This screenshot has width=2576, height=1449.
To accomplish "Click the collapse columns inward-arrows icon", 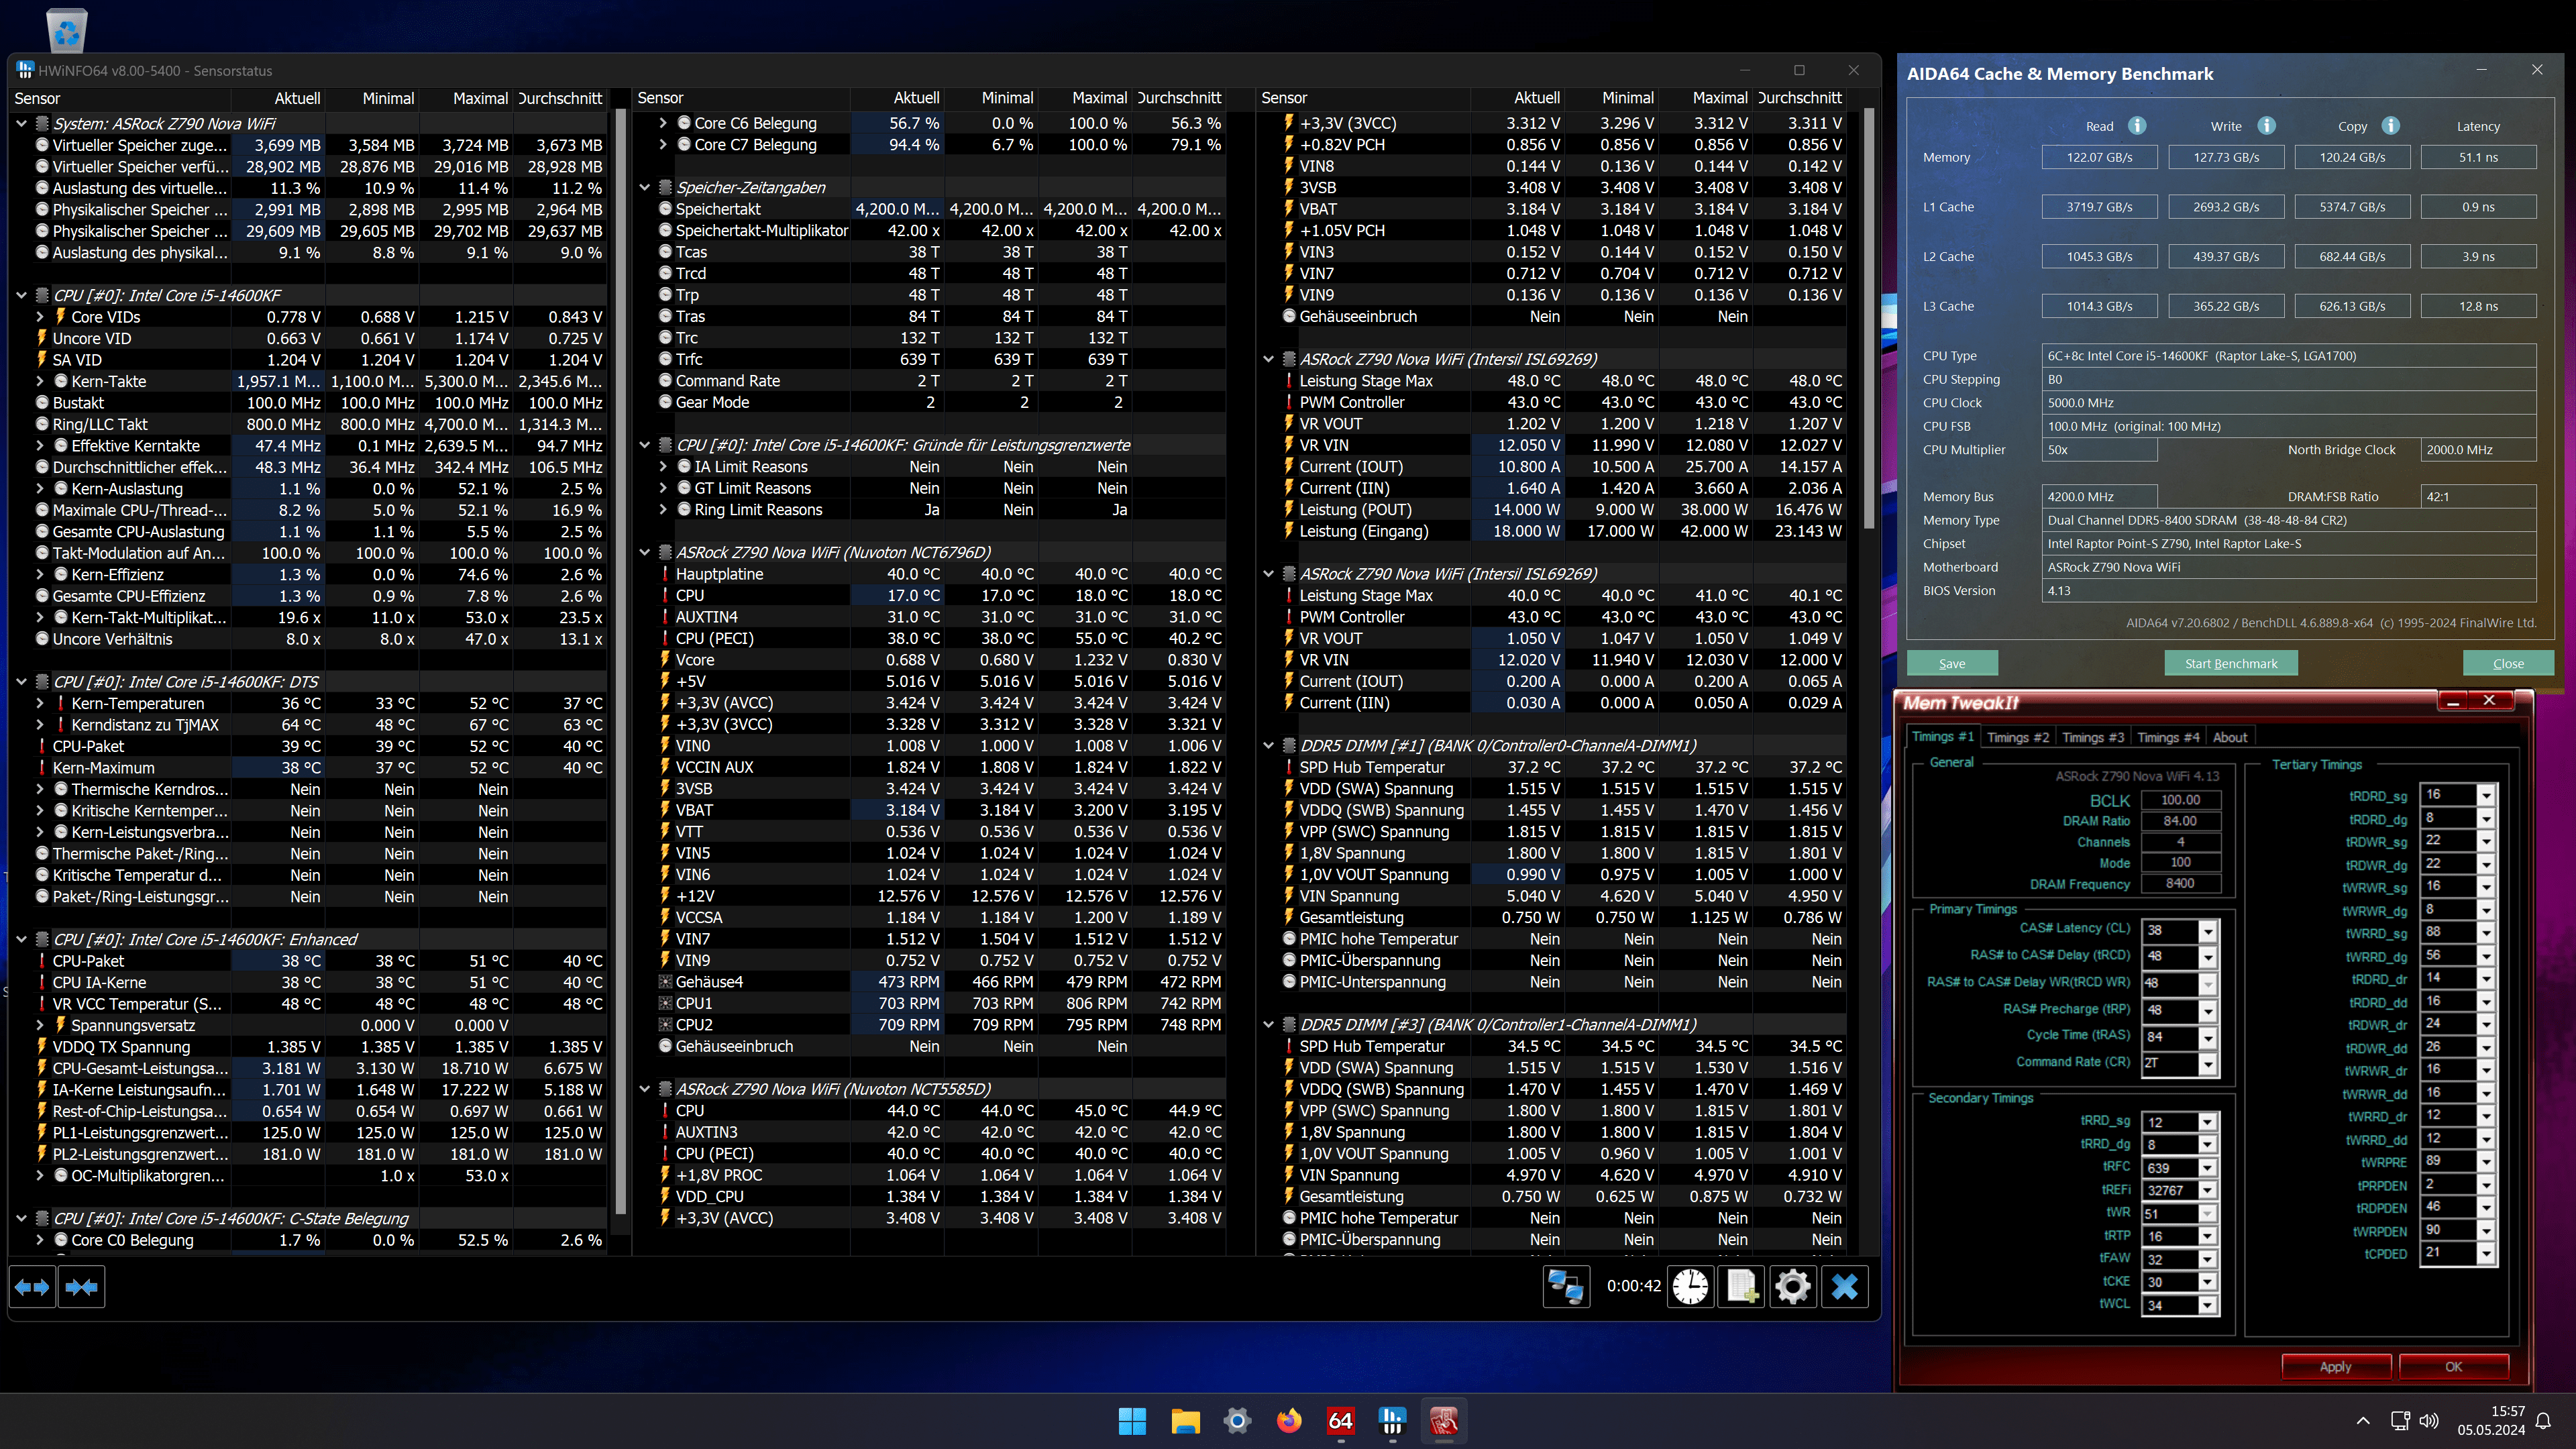I will pos(82,1286).
